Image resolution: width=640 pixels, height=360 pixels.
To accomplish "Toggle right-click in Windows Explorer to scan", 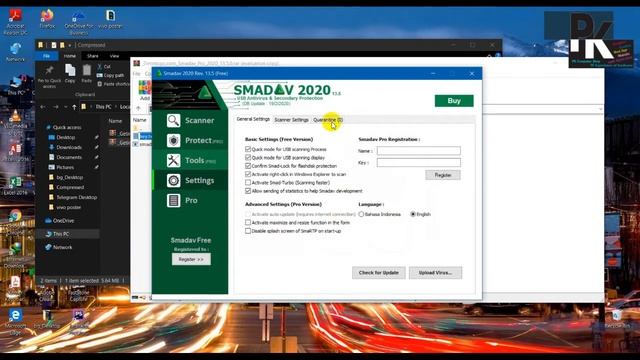I will point(248,174).
